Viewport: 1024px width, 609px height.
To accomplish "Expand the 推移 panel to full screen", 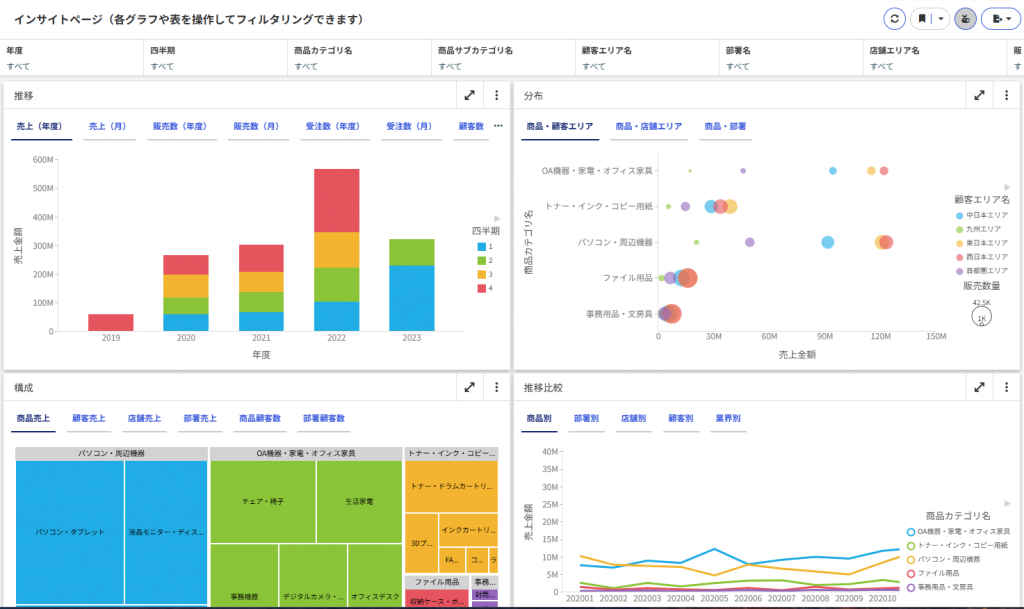I will (x=470, y=95).
